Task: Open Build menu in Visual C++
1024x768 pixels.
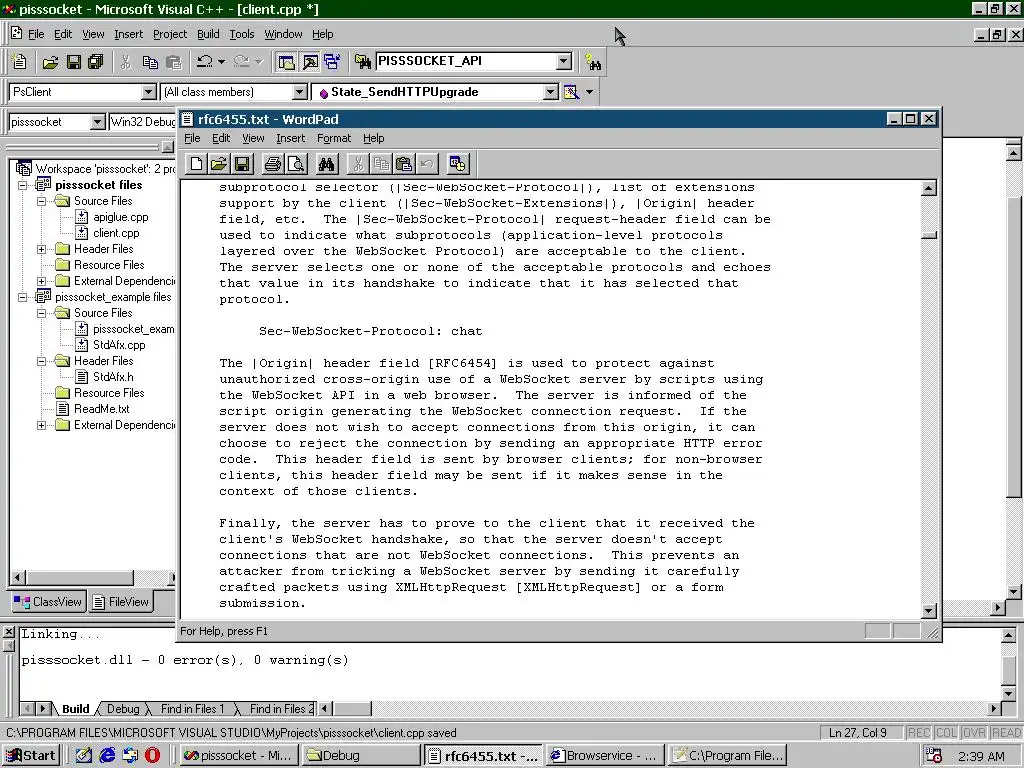Action: click(208, 34)
